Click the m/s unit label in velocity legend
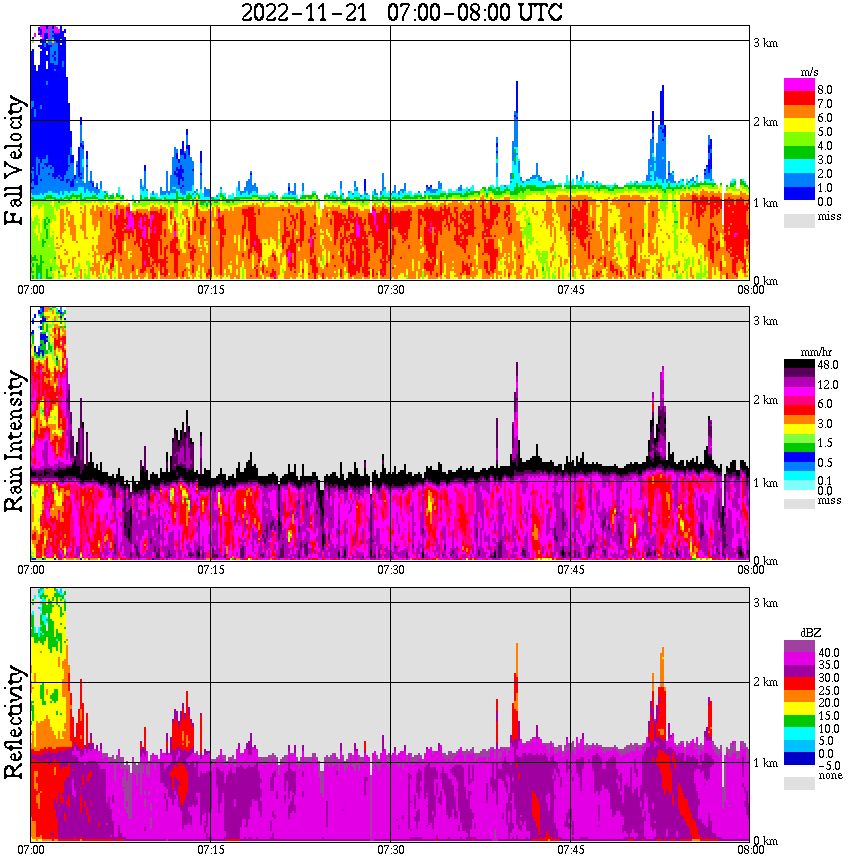Viewport: 850px width, 868px height. (x=809, y=73)
